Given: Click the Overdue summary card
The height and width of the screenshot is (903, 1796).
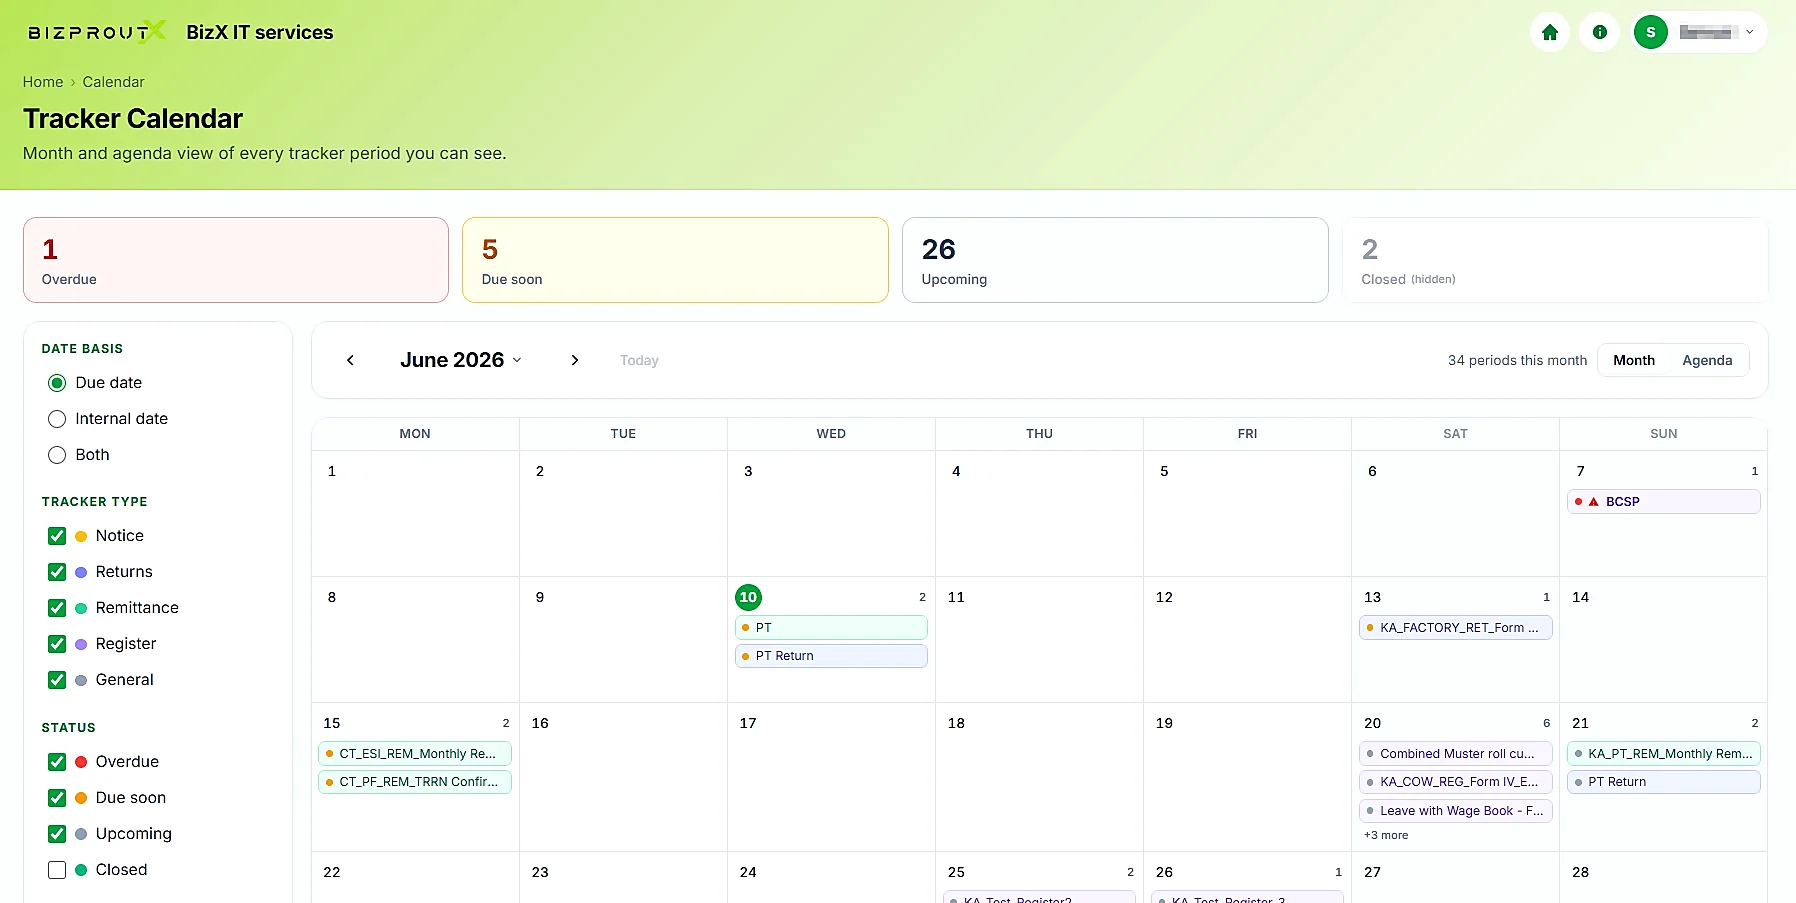Looking at the screenshot, I should [236, 260].
